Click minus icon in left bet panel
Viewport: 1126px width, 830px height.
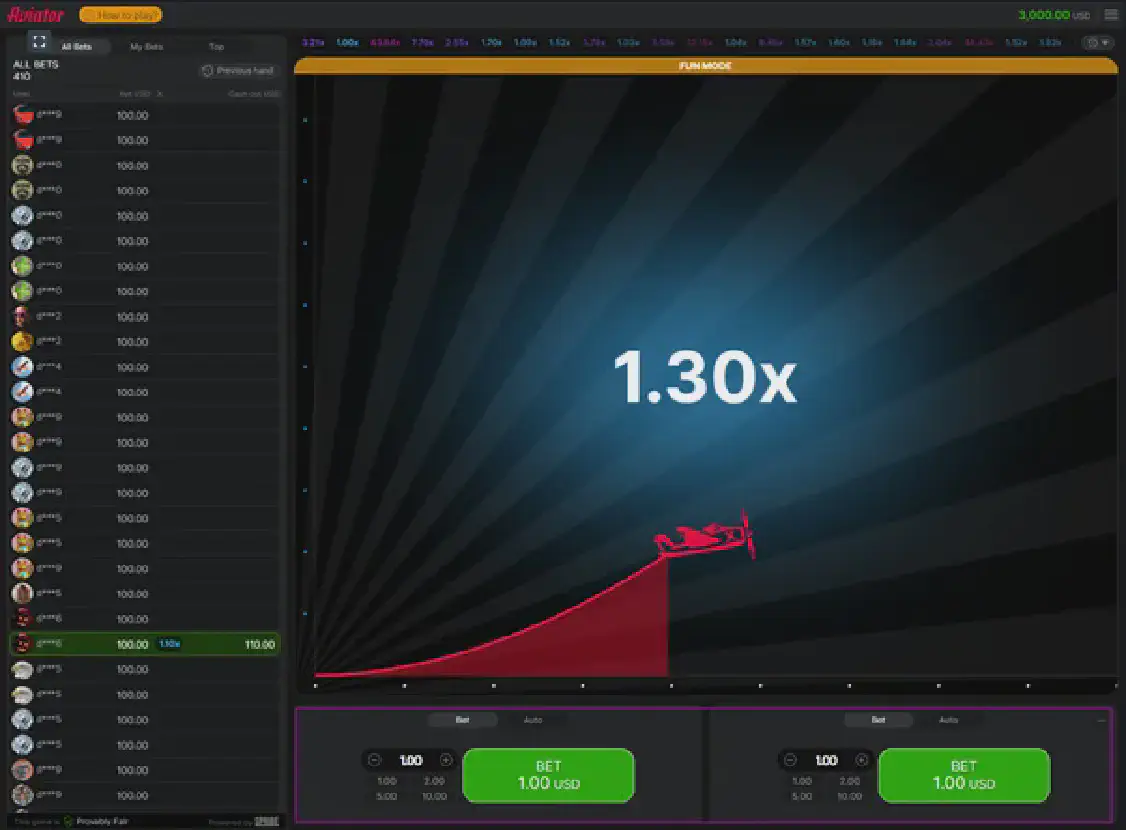374,760
